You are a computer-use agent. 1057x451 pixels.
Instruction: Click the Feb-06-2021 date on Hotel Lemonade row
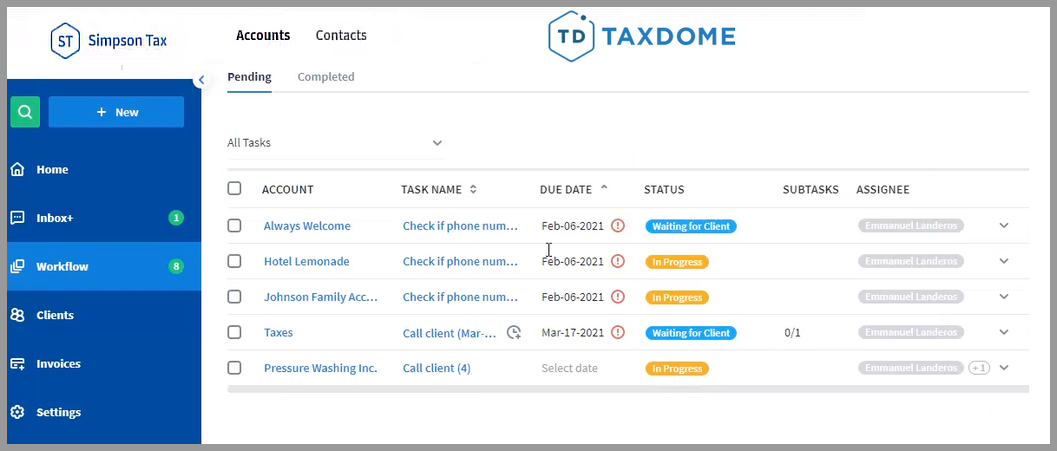[x=572, y=262]
